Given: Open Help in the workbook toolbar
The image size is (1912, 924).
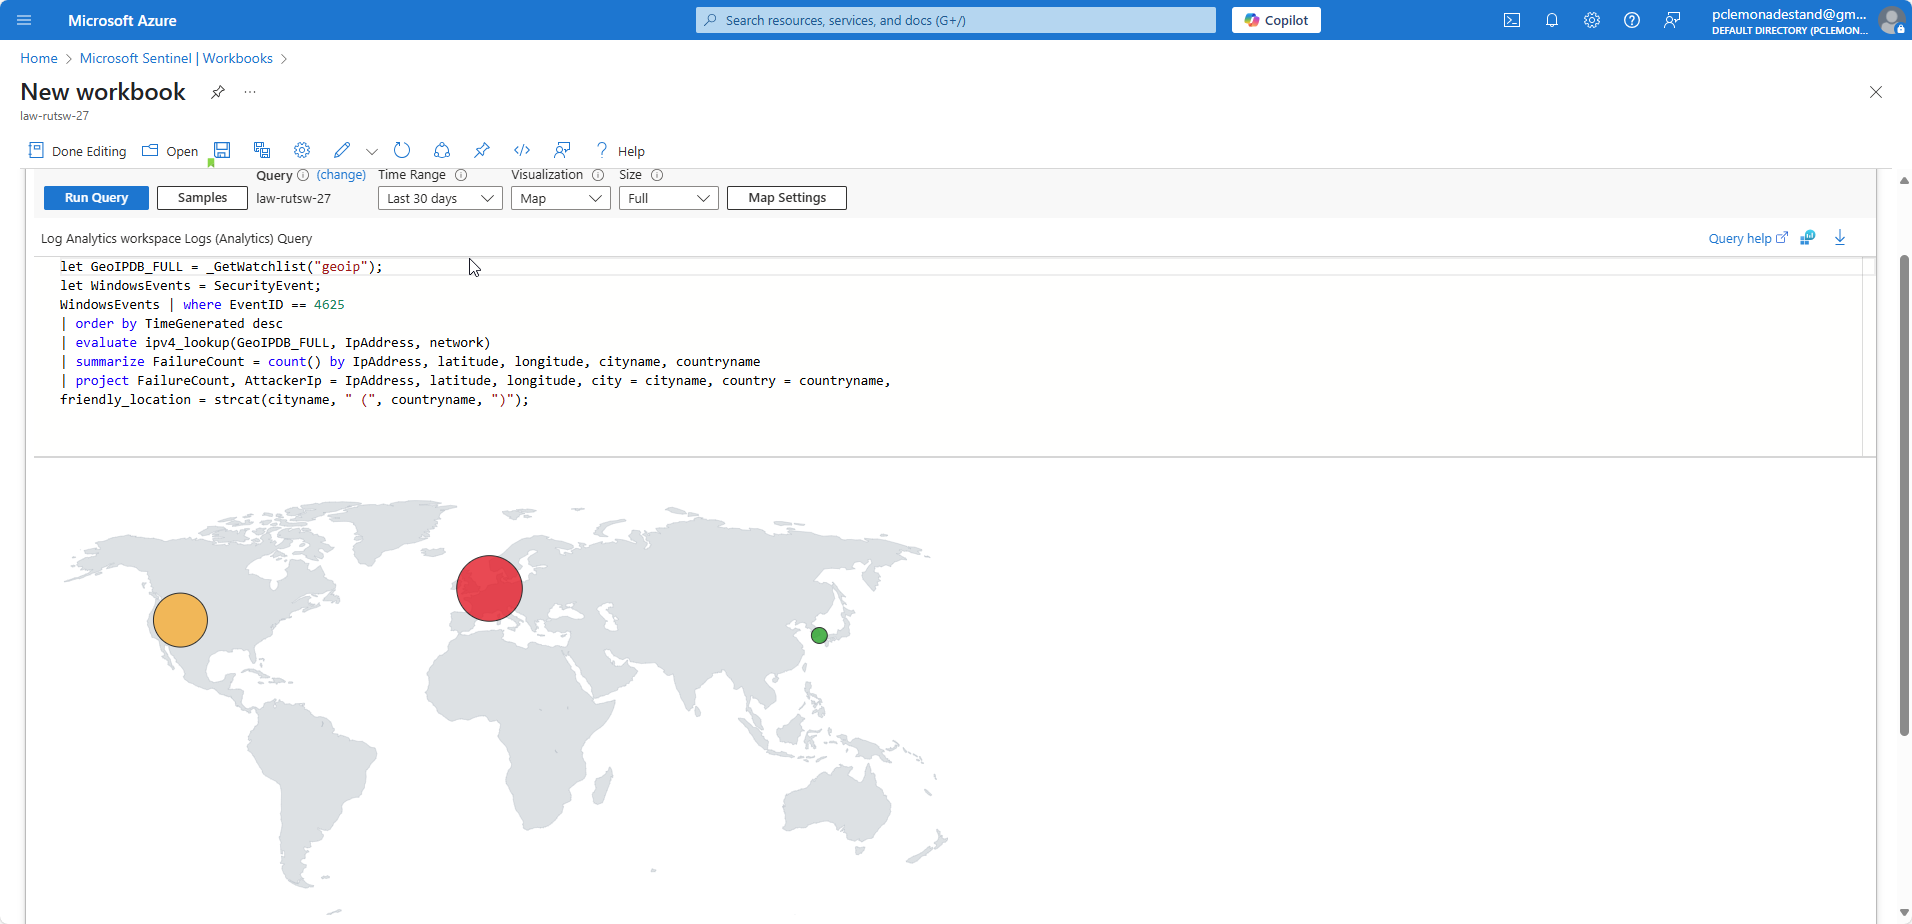Looking at the screenshot, I should tap(620, 151).
